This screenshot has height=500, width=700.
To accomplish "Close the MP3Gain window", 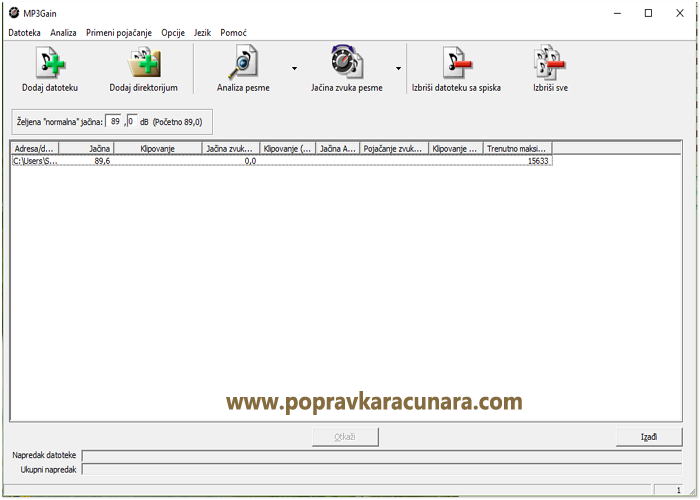I will 679,13.
